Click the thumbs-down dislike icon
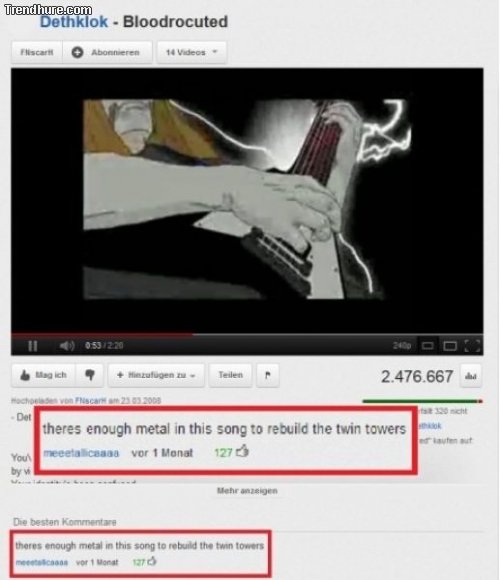This screenshot has width=500, height=580. point(90,375)
